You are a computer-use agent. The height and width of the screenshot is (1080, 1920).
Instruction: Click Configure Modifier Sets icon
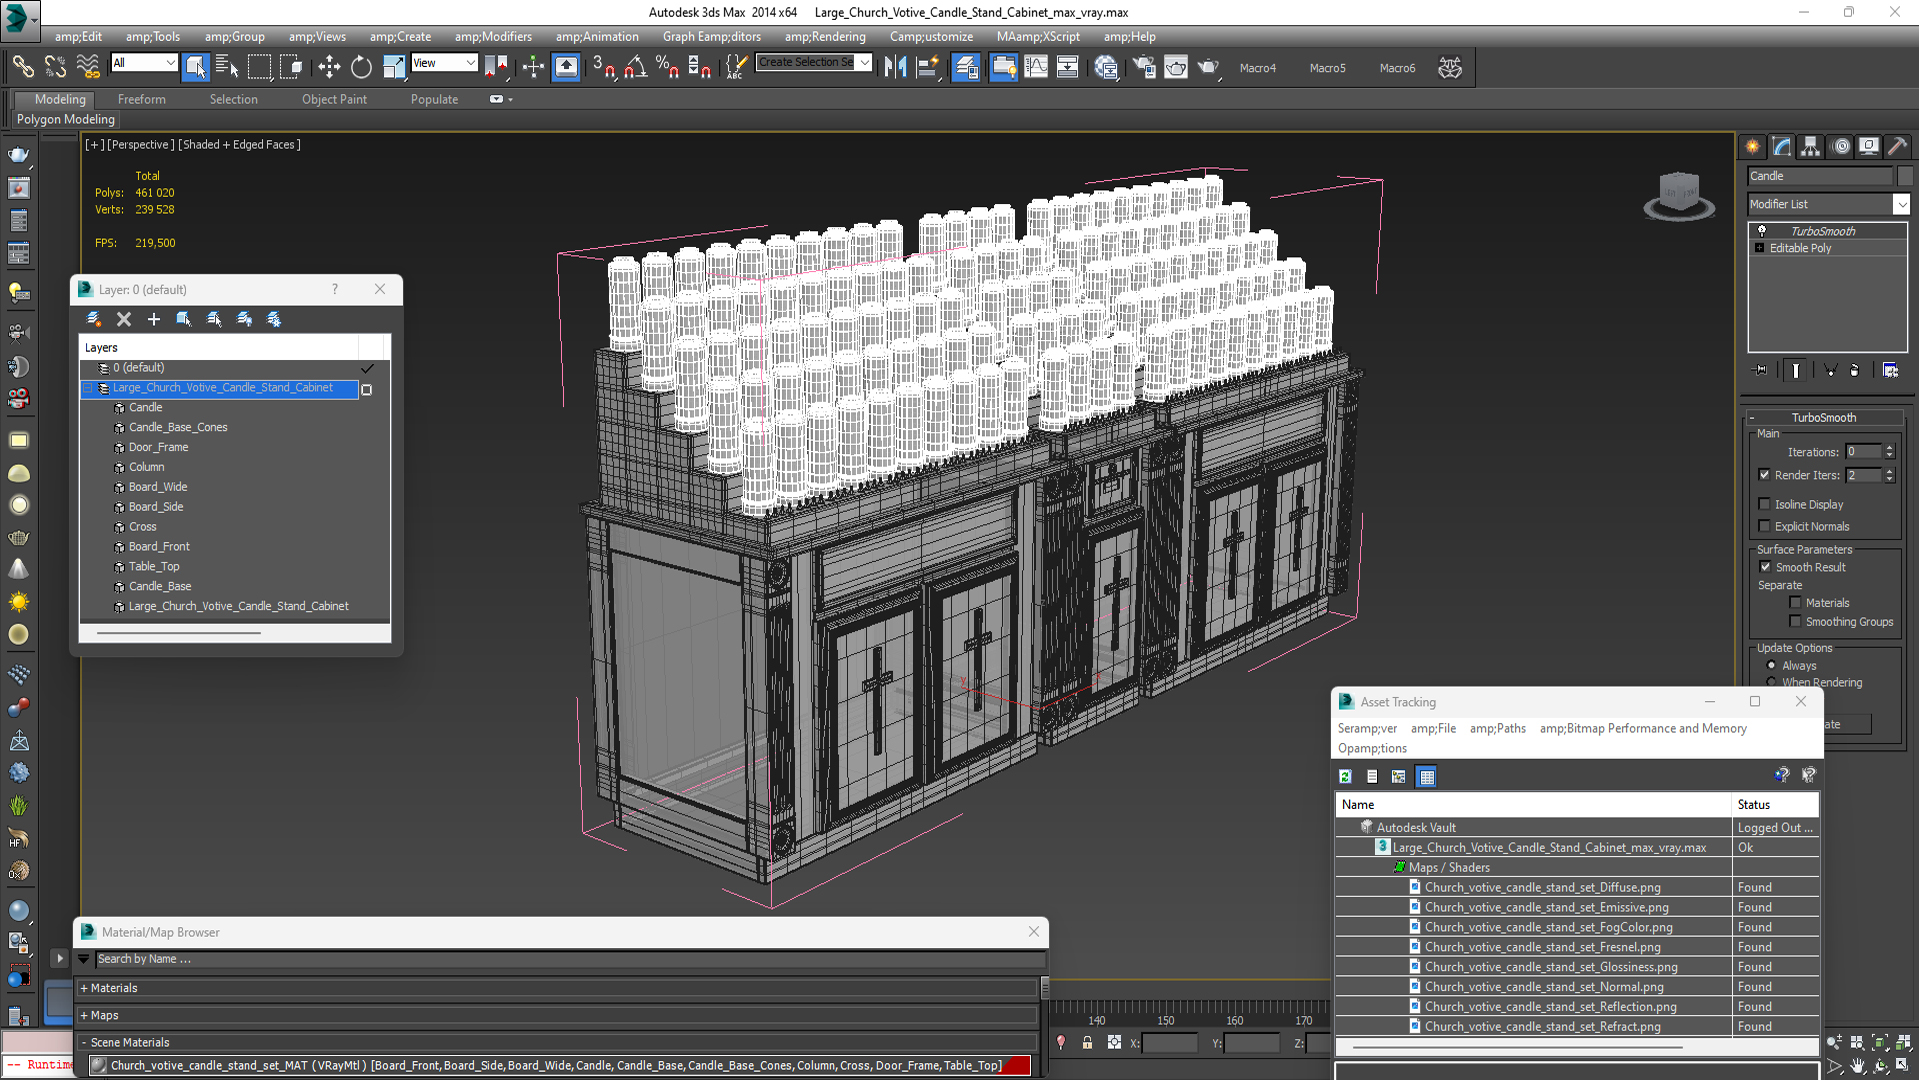coord(1890,370)
